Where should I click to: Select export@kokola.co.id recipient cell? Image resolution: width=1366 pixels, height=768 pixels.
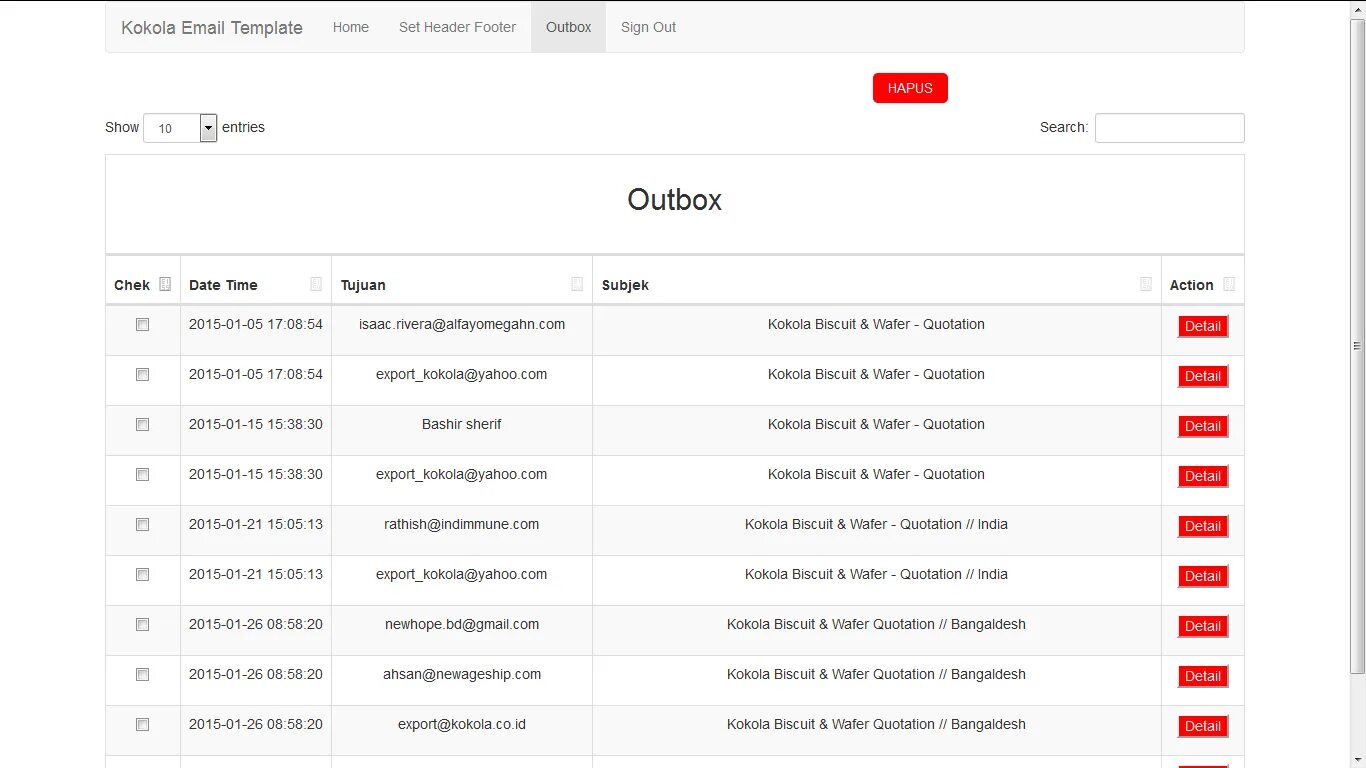tap(462, 730)
